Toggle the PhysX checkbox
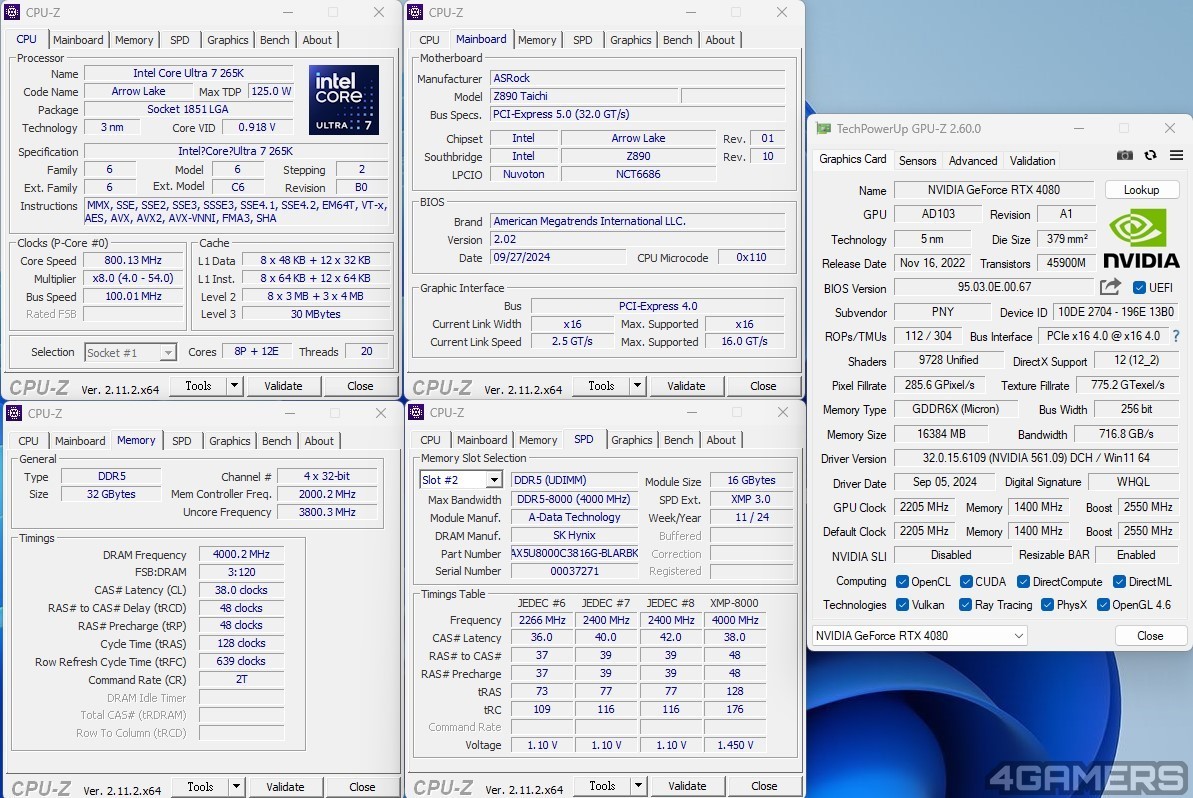 click(x=1048, y=605)
